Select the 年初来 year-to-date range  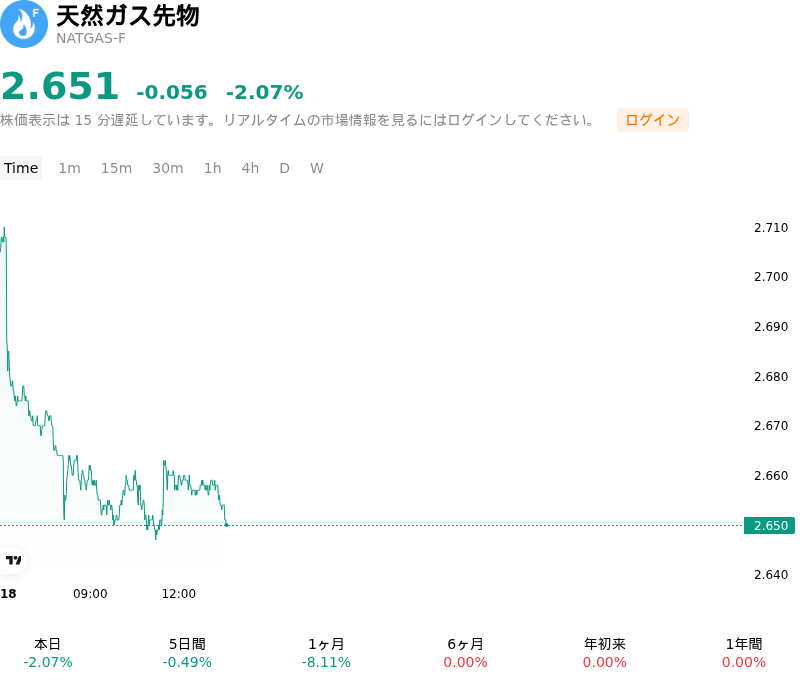pyautogui.click(x=605, y=653)
